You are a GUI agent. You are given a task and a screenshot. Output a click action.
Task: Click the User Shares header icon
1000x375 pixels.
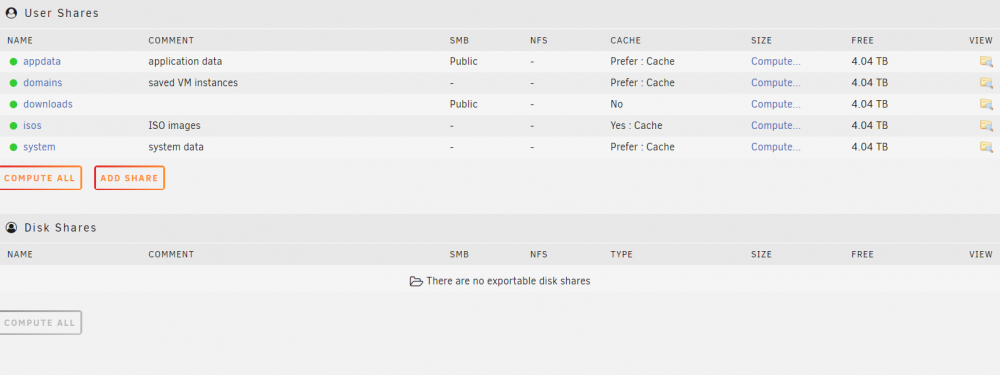pyautogui.click(x=11, y=13)
